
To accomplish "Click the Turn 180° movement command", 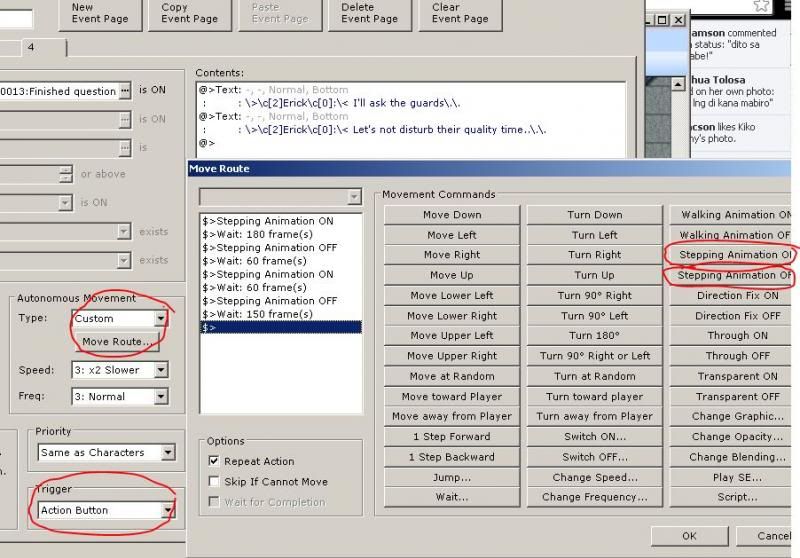I will click(594, 336).
